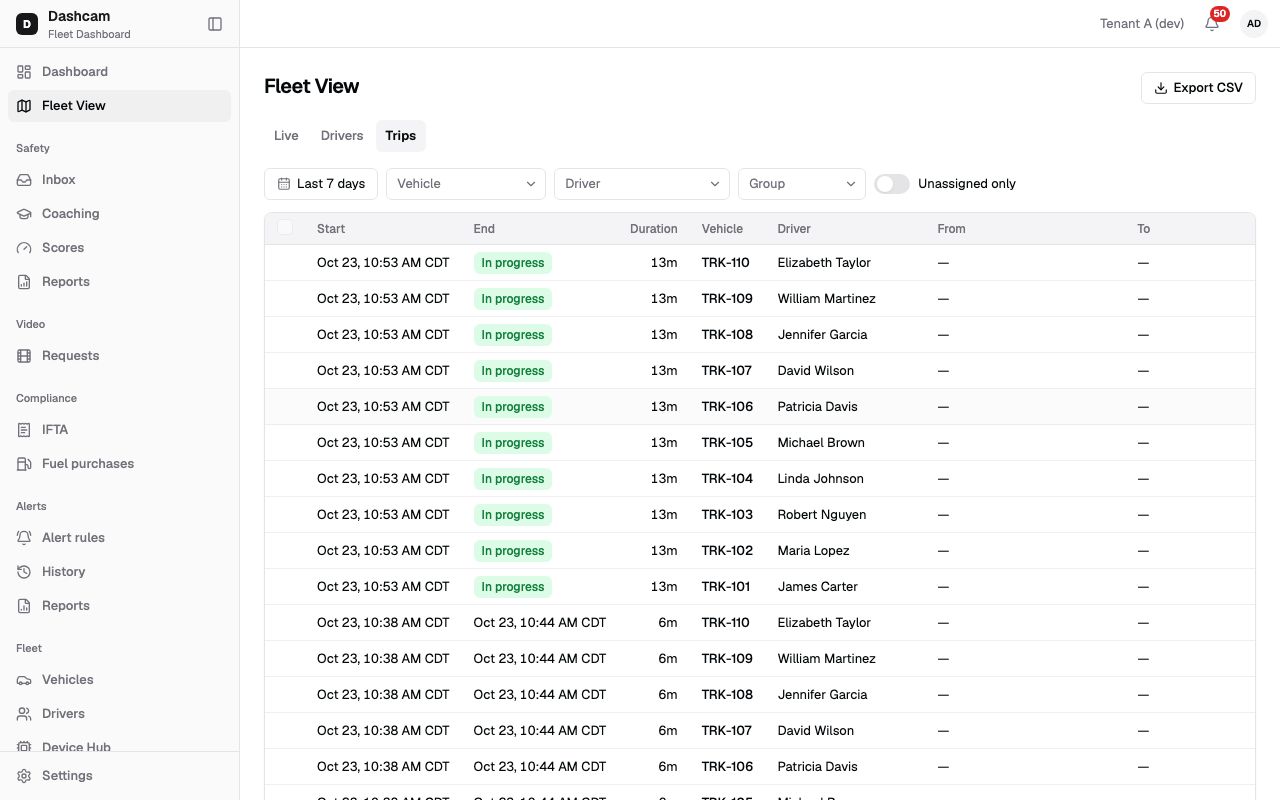Open Coaching via its graduation cap icon

(24, 214)
